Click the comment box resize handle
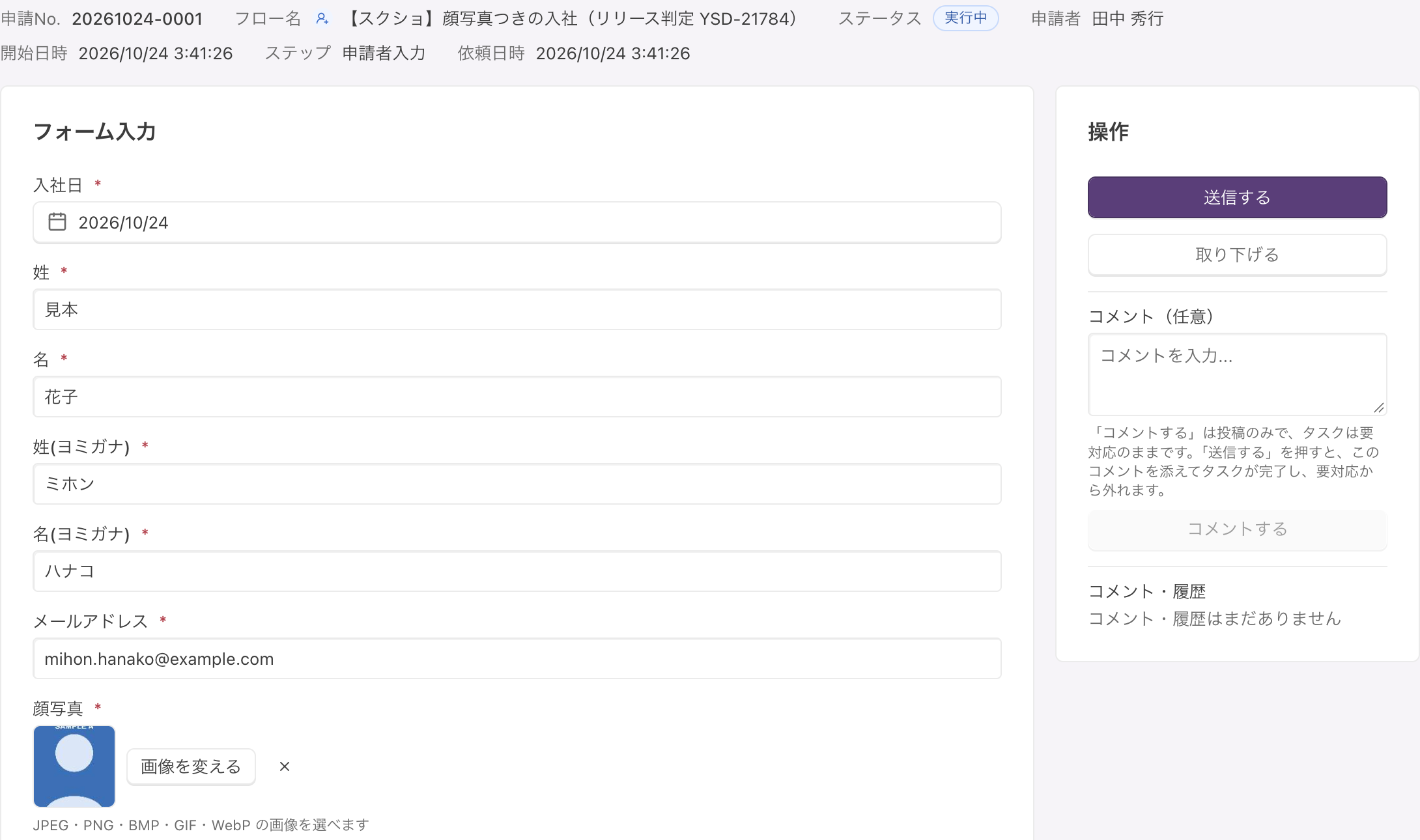Image resolution: width=1420 pixels, height=840 pixels. pyautogui.click(x=1379, y=407)
